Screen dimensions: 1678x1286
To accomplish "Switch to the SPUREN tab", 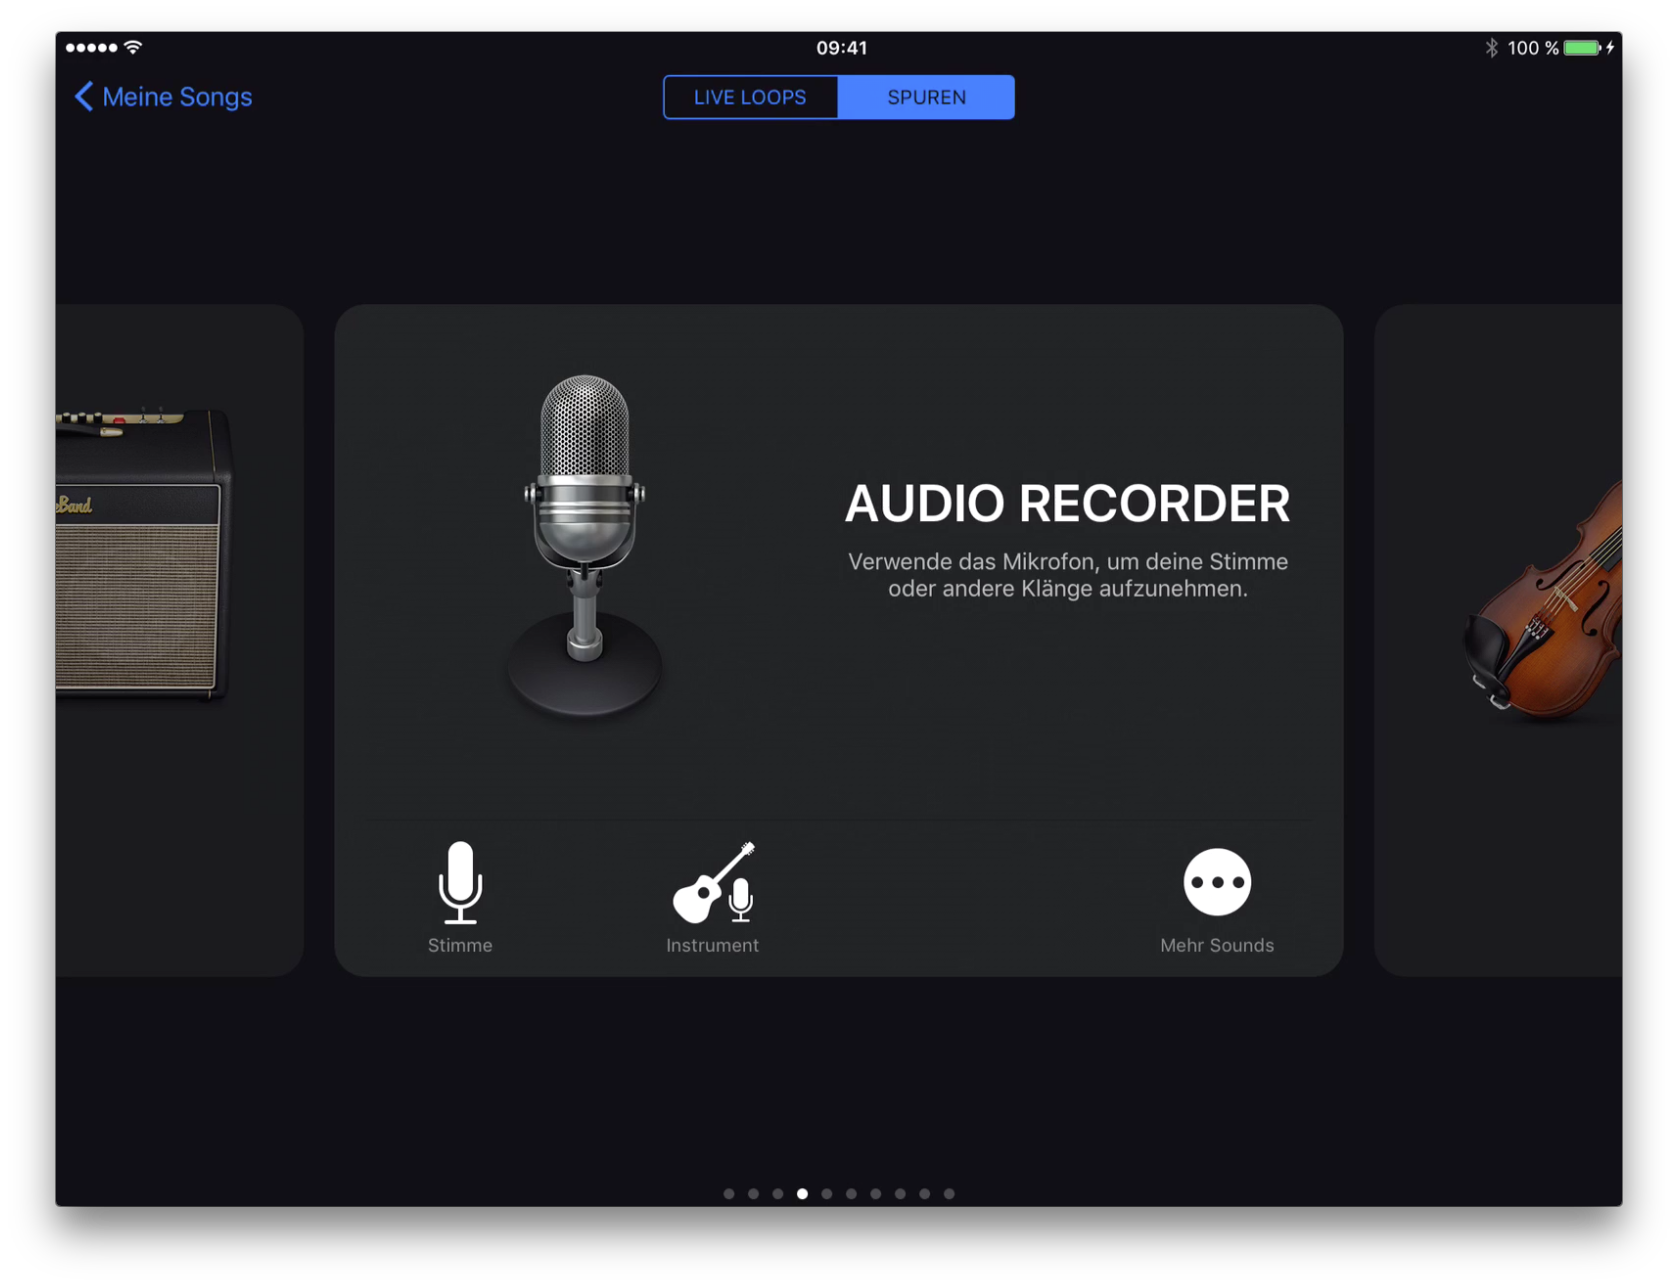I will tap(926, 97).
